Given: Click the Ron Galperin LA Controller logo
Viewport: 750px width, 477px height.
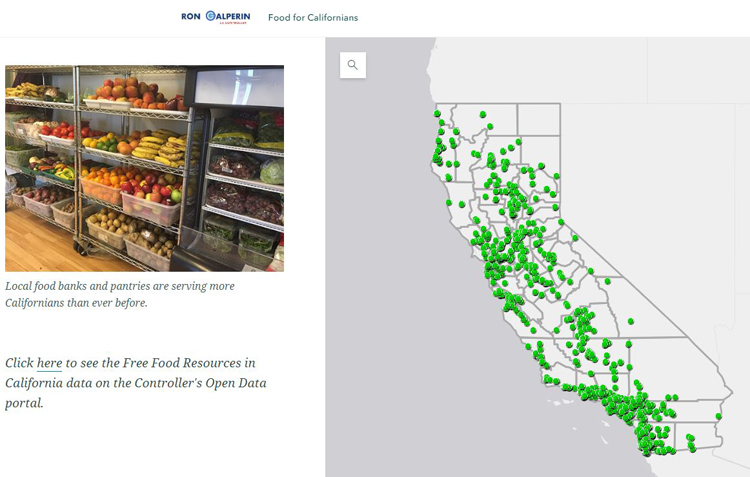Looking at the screenshot, I should click(216, 17).
